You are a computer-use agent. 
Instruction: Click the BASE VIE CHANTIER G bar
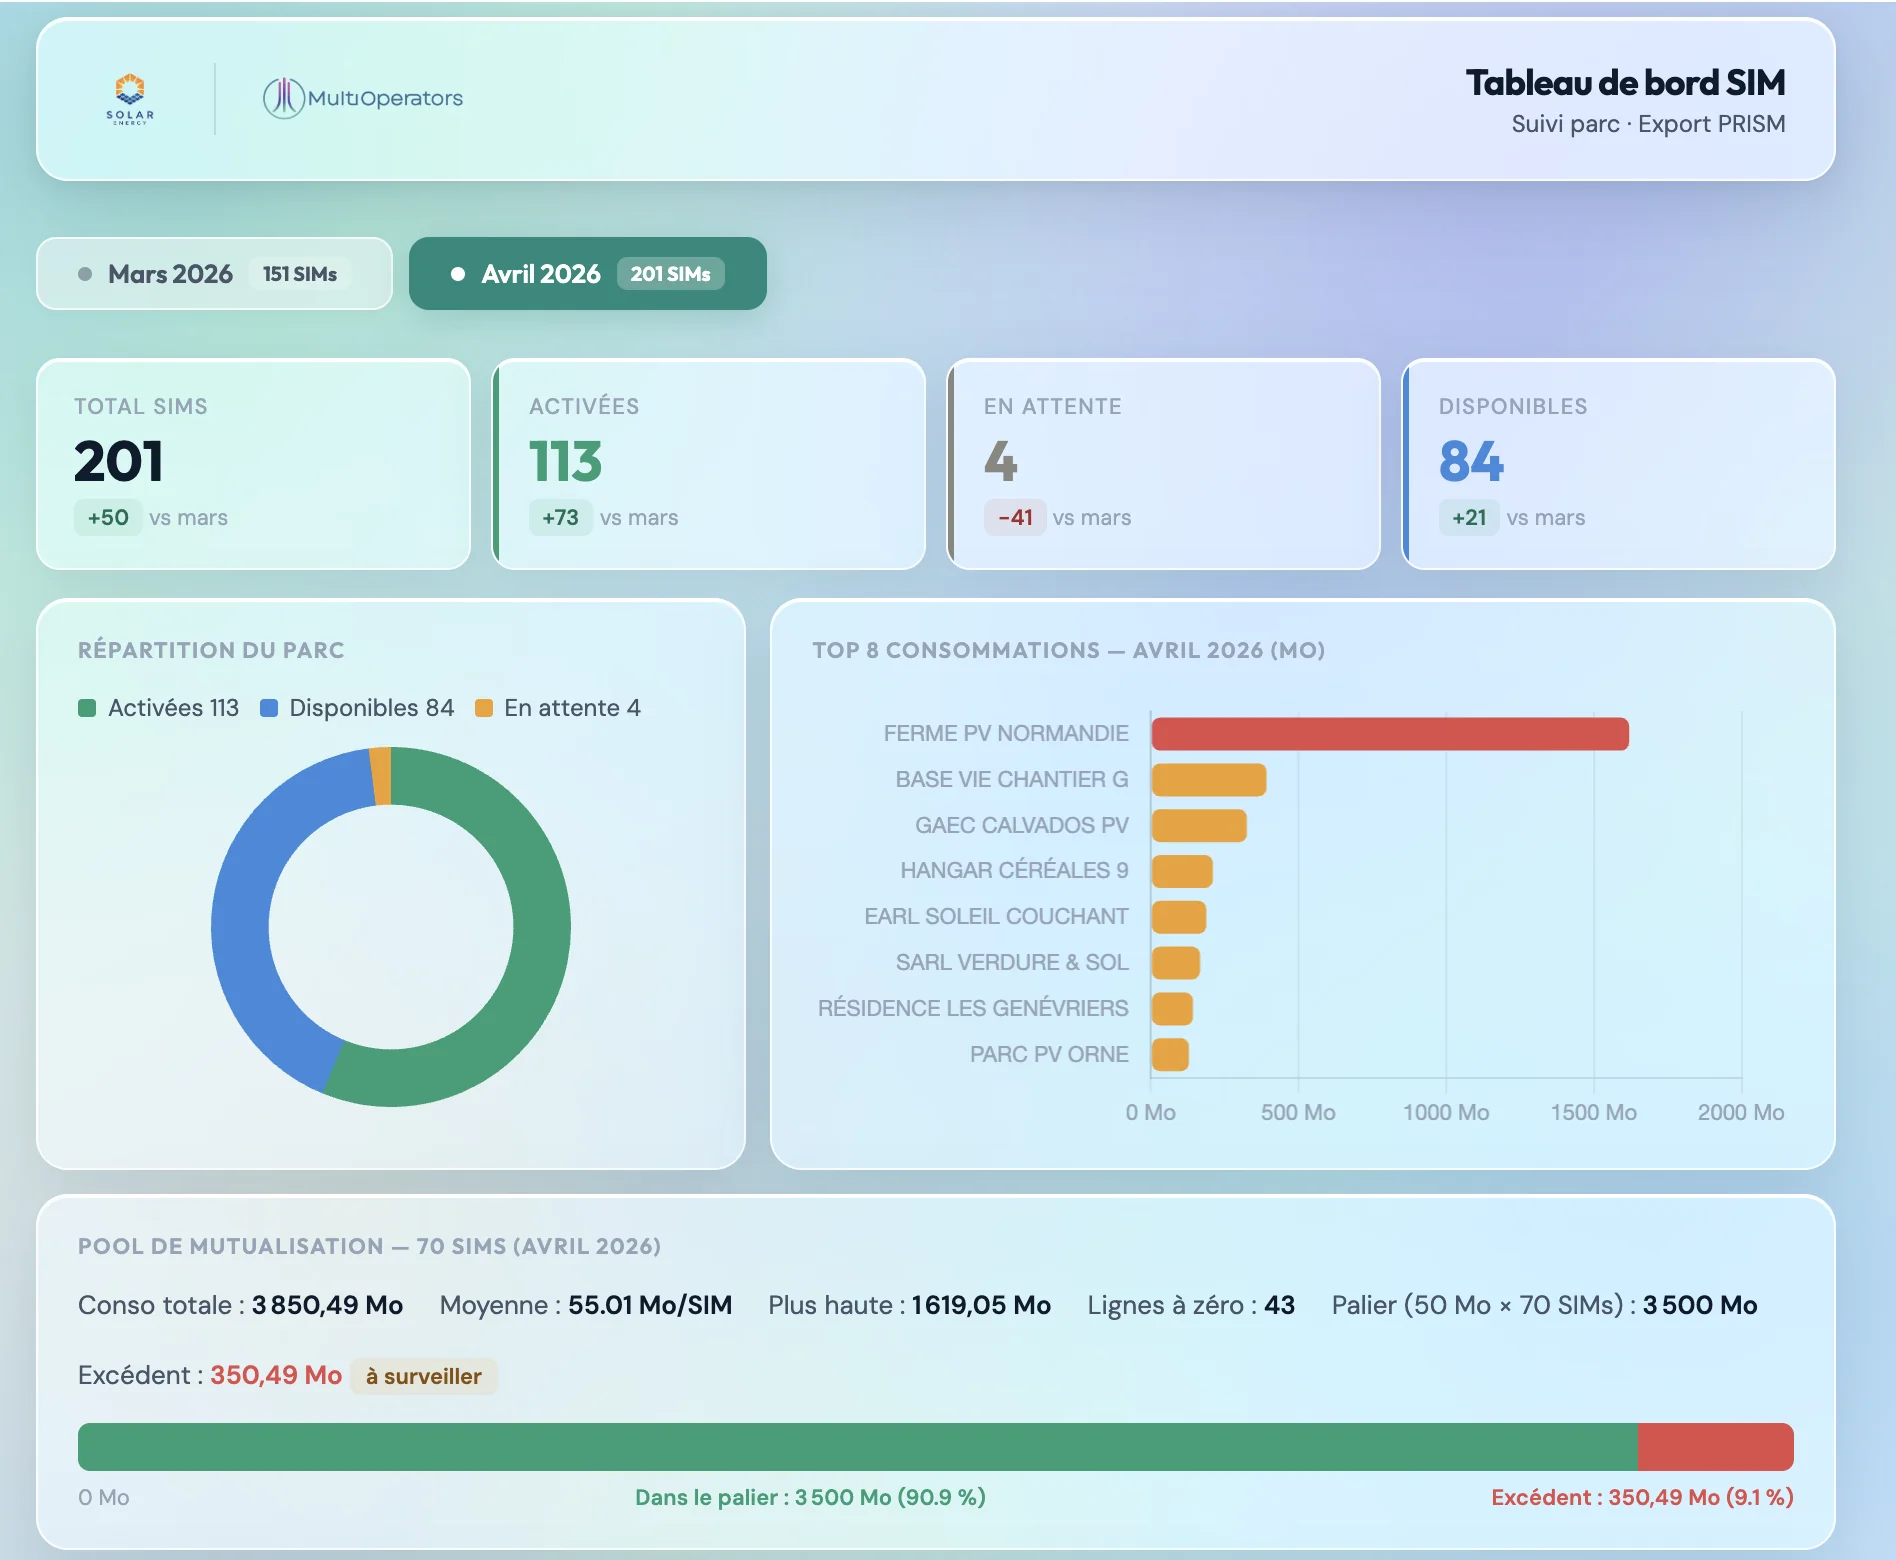(x=1209, y=780)
